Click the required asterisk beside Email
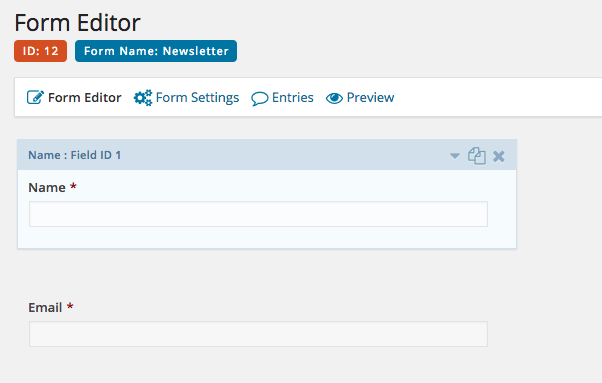 tap(70, 306)
